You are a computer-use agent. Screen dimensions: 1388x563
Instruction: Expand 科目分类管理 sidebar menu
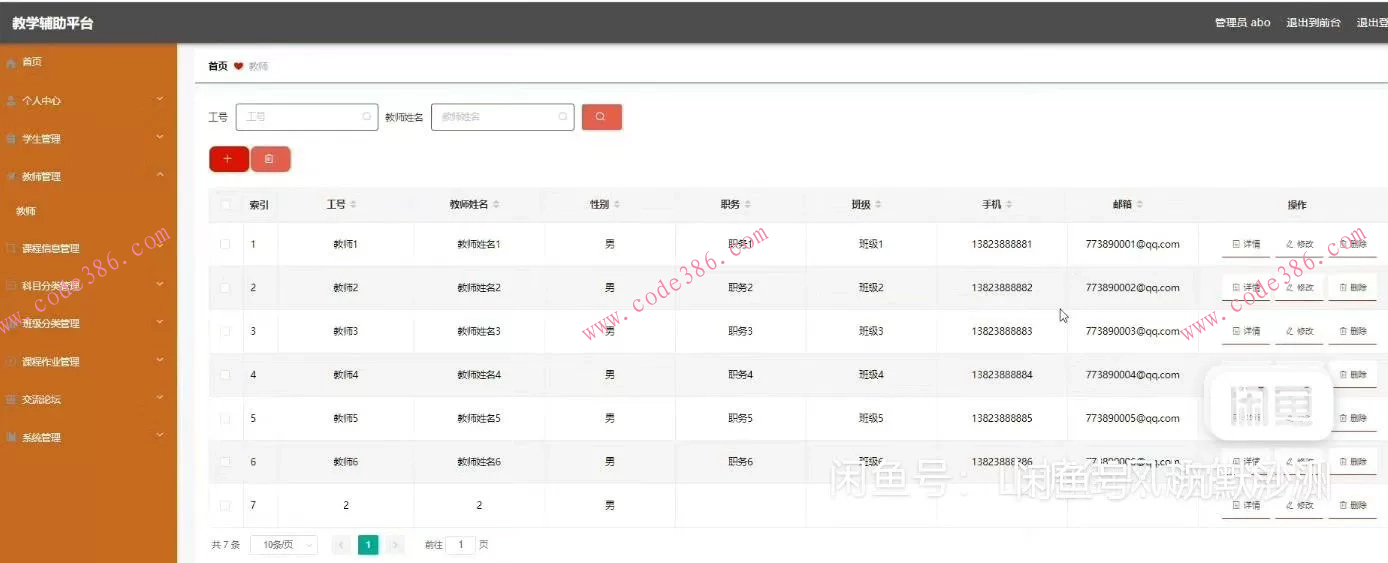(88, 286)
